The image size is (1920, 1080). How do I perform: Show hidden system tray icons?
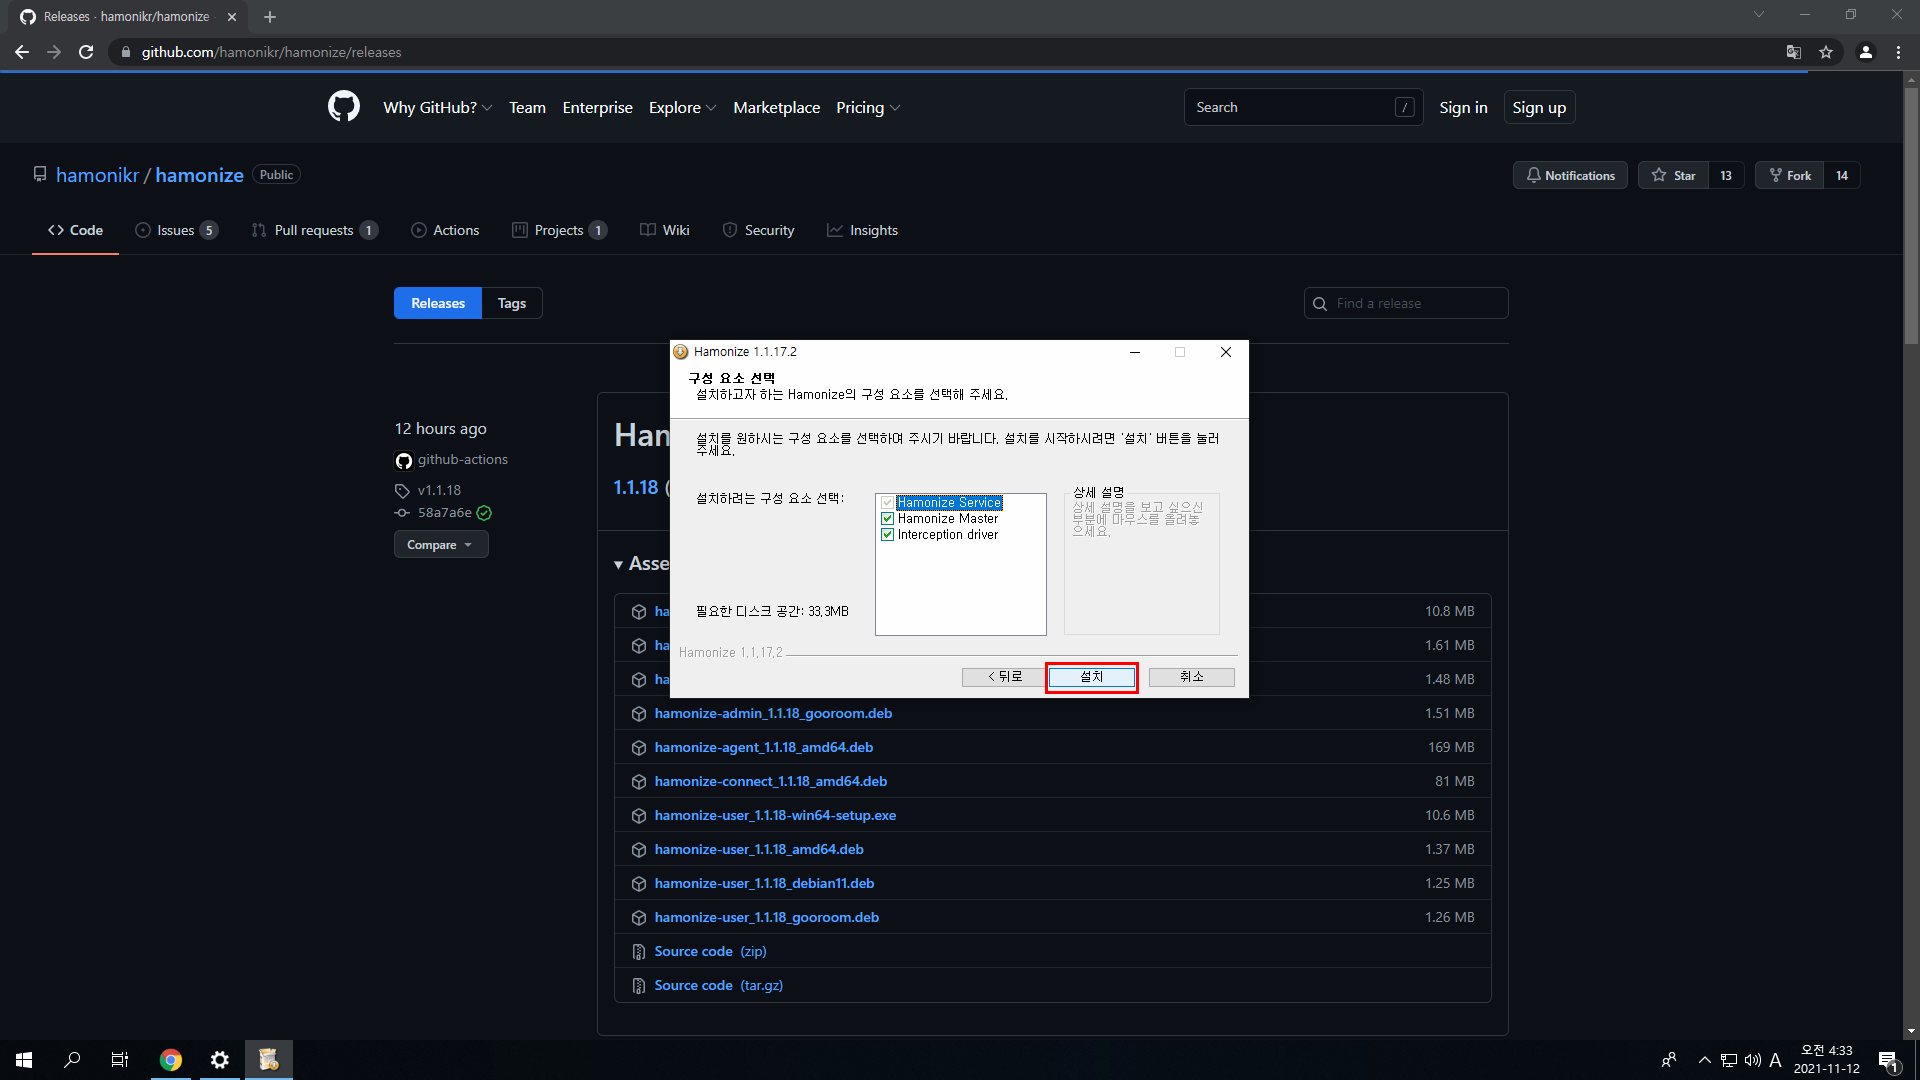[x=1705, y=1060]
